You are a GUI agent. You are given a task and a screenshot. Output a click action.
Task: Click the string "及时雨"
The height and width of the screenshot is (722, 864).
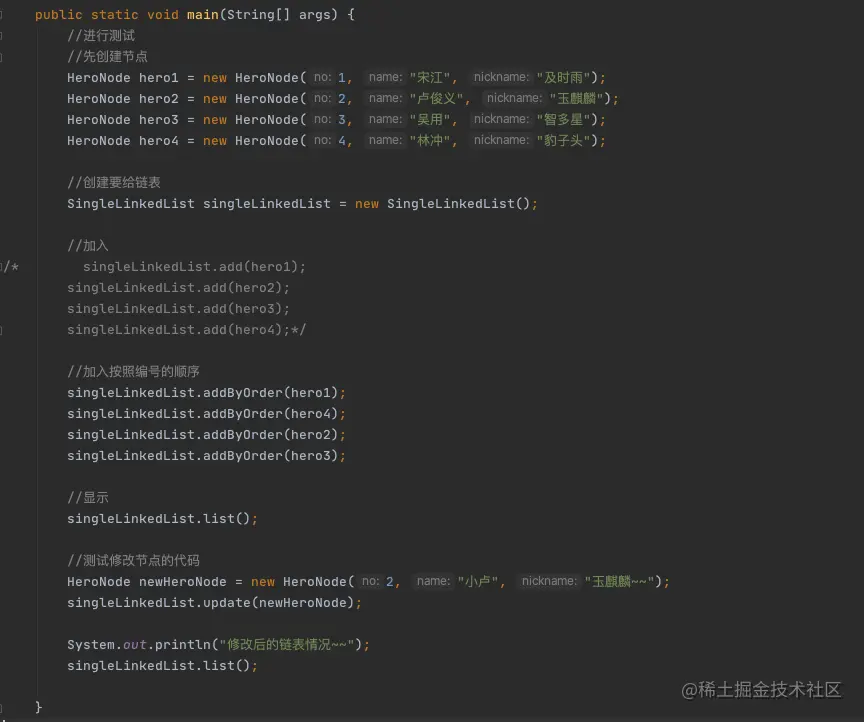564,78
